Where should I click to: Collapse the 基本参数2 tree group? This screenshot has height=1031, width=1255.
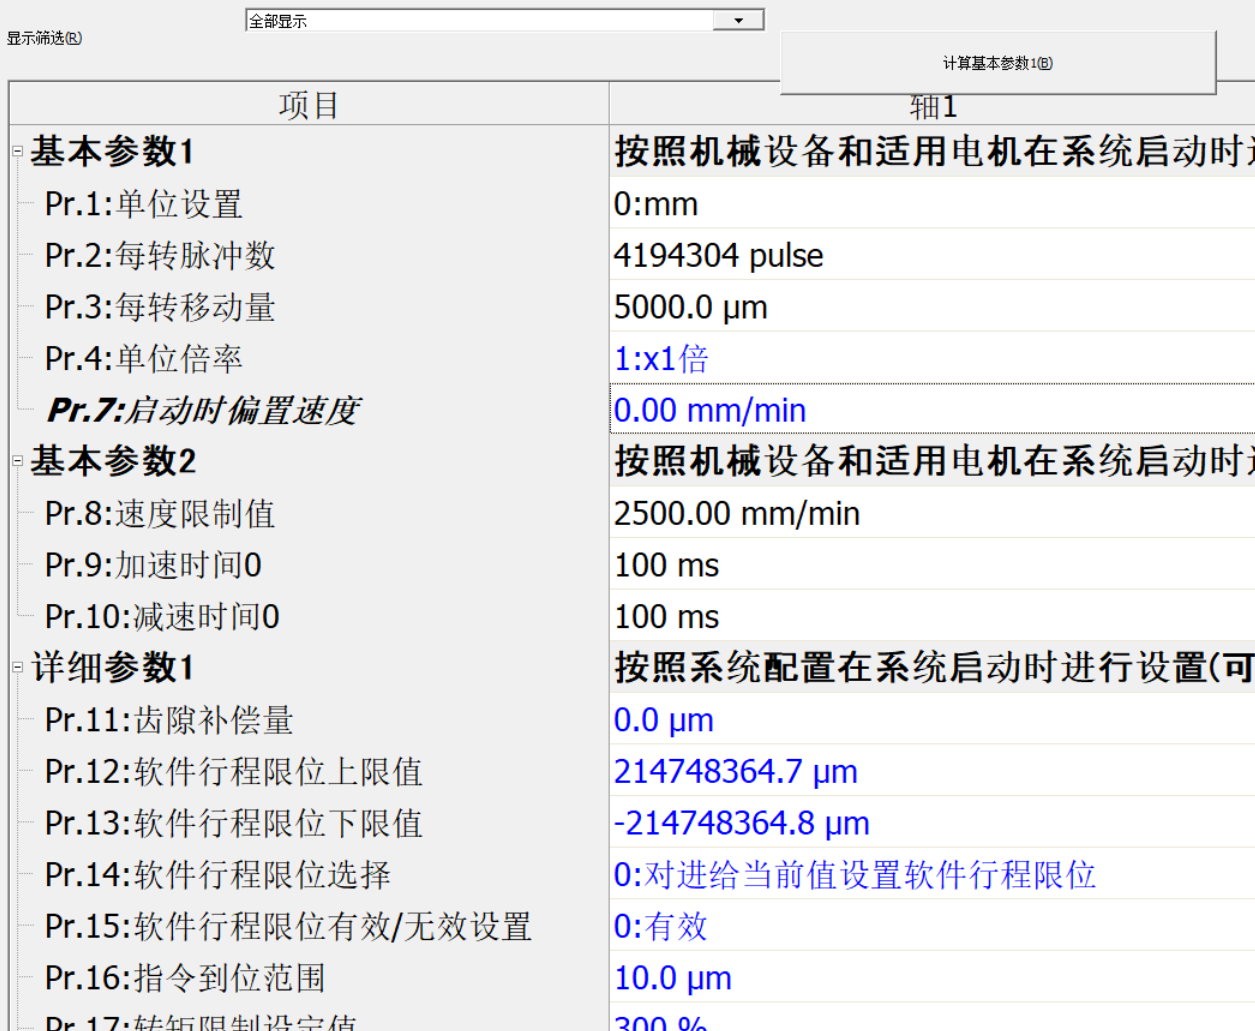pos(17,461)
